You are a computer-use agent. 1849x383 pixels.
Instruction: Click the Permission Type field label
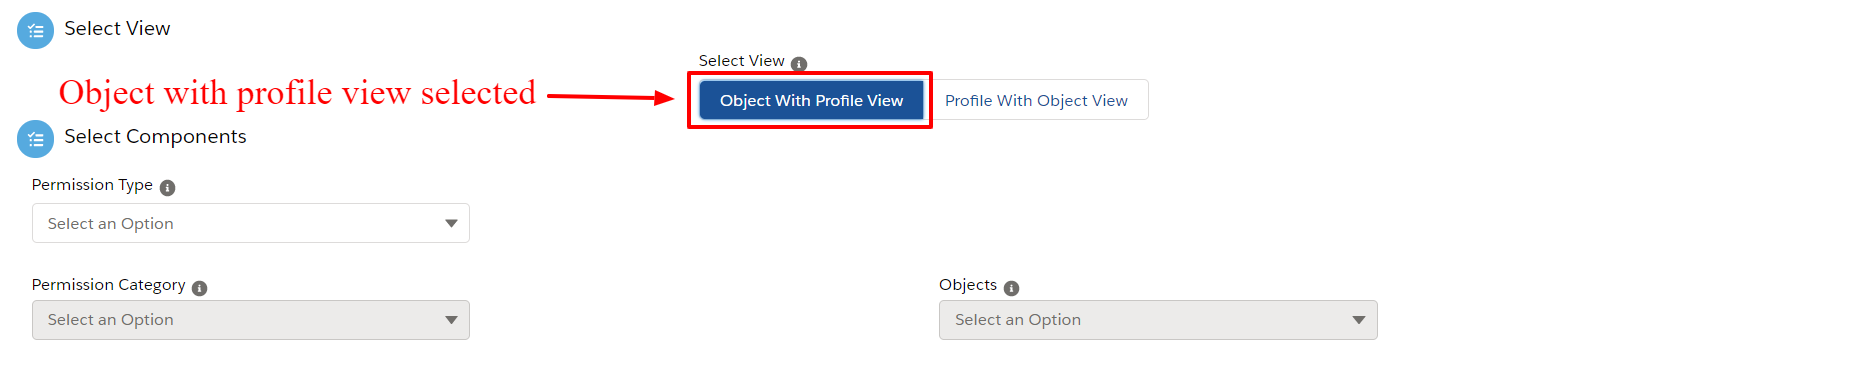(92, 185)
